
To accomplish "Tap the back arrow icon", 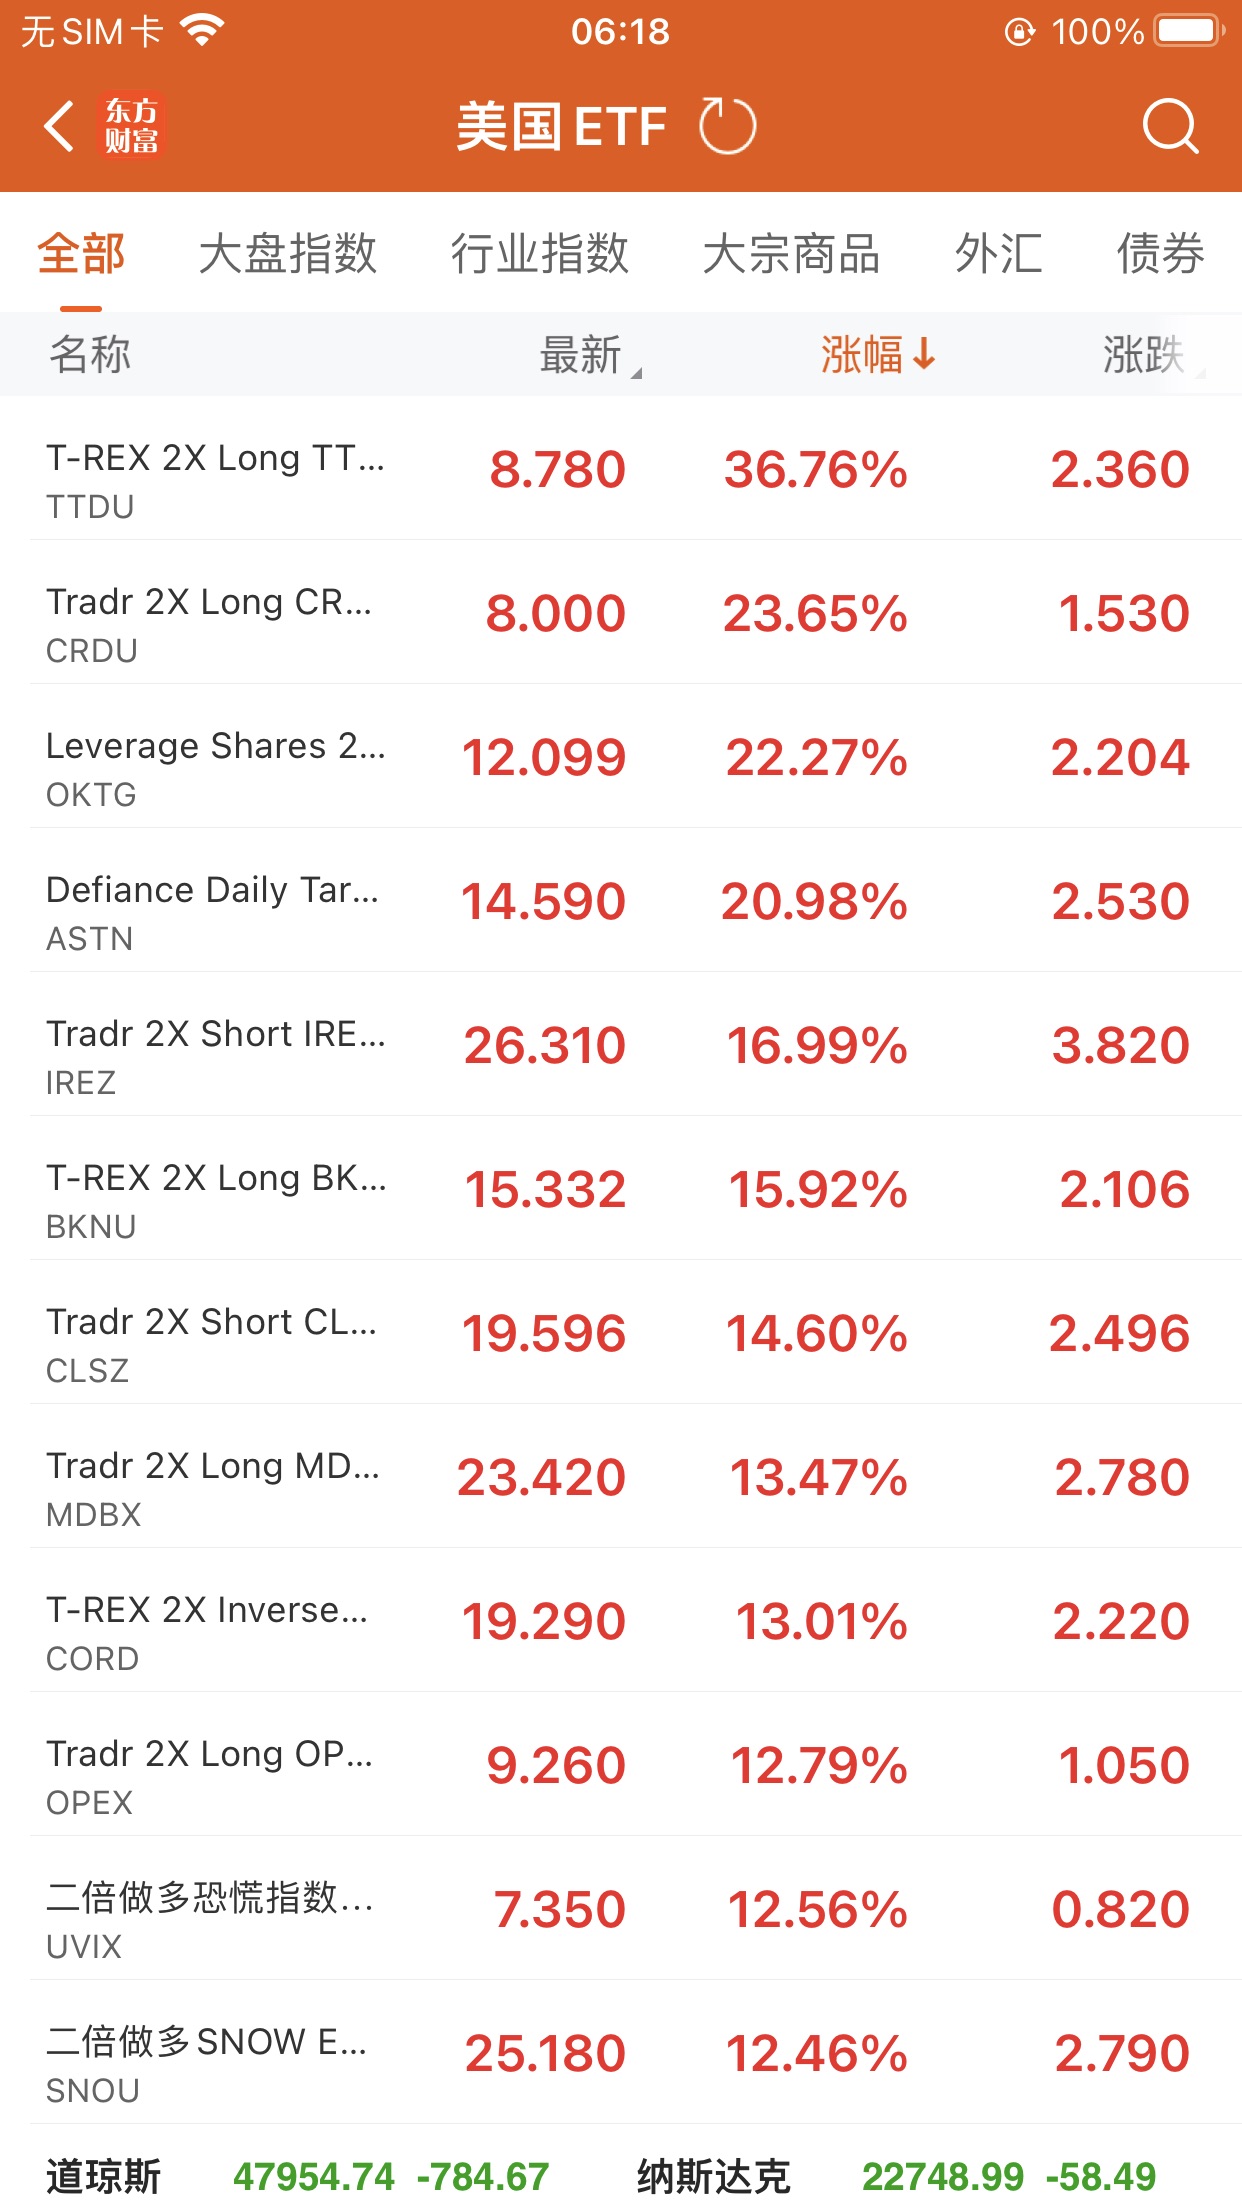I will tap(60, 127).
